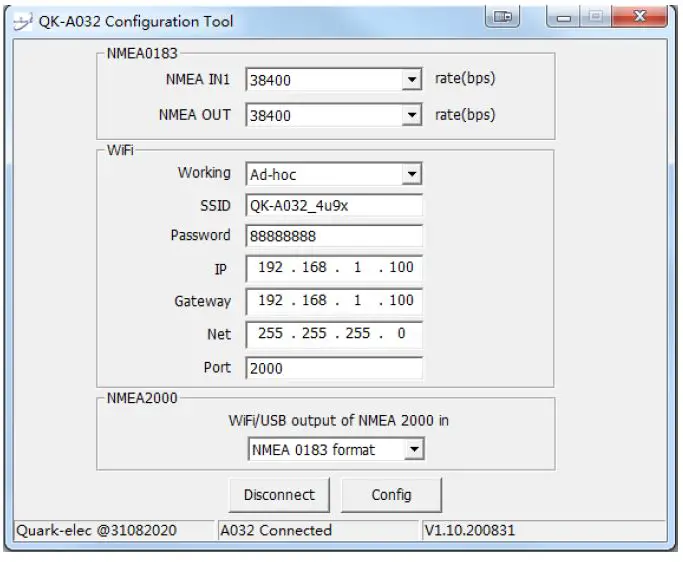This screenshot has height=562, width=683.
Task: Click the Config button
Action: click(x=391, y=495)
